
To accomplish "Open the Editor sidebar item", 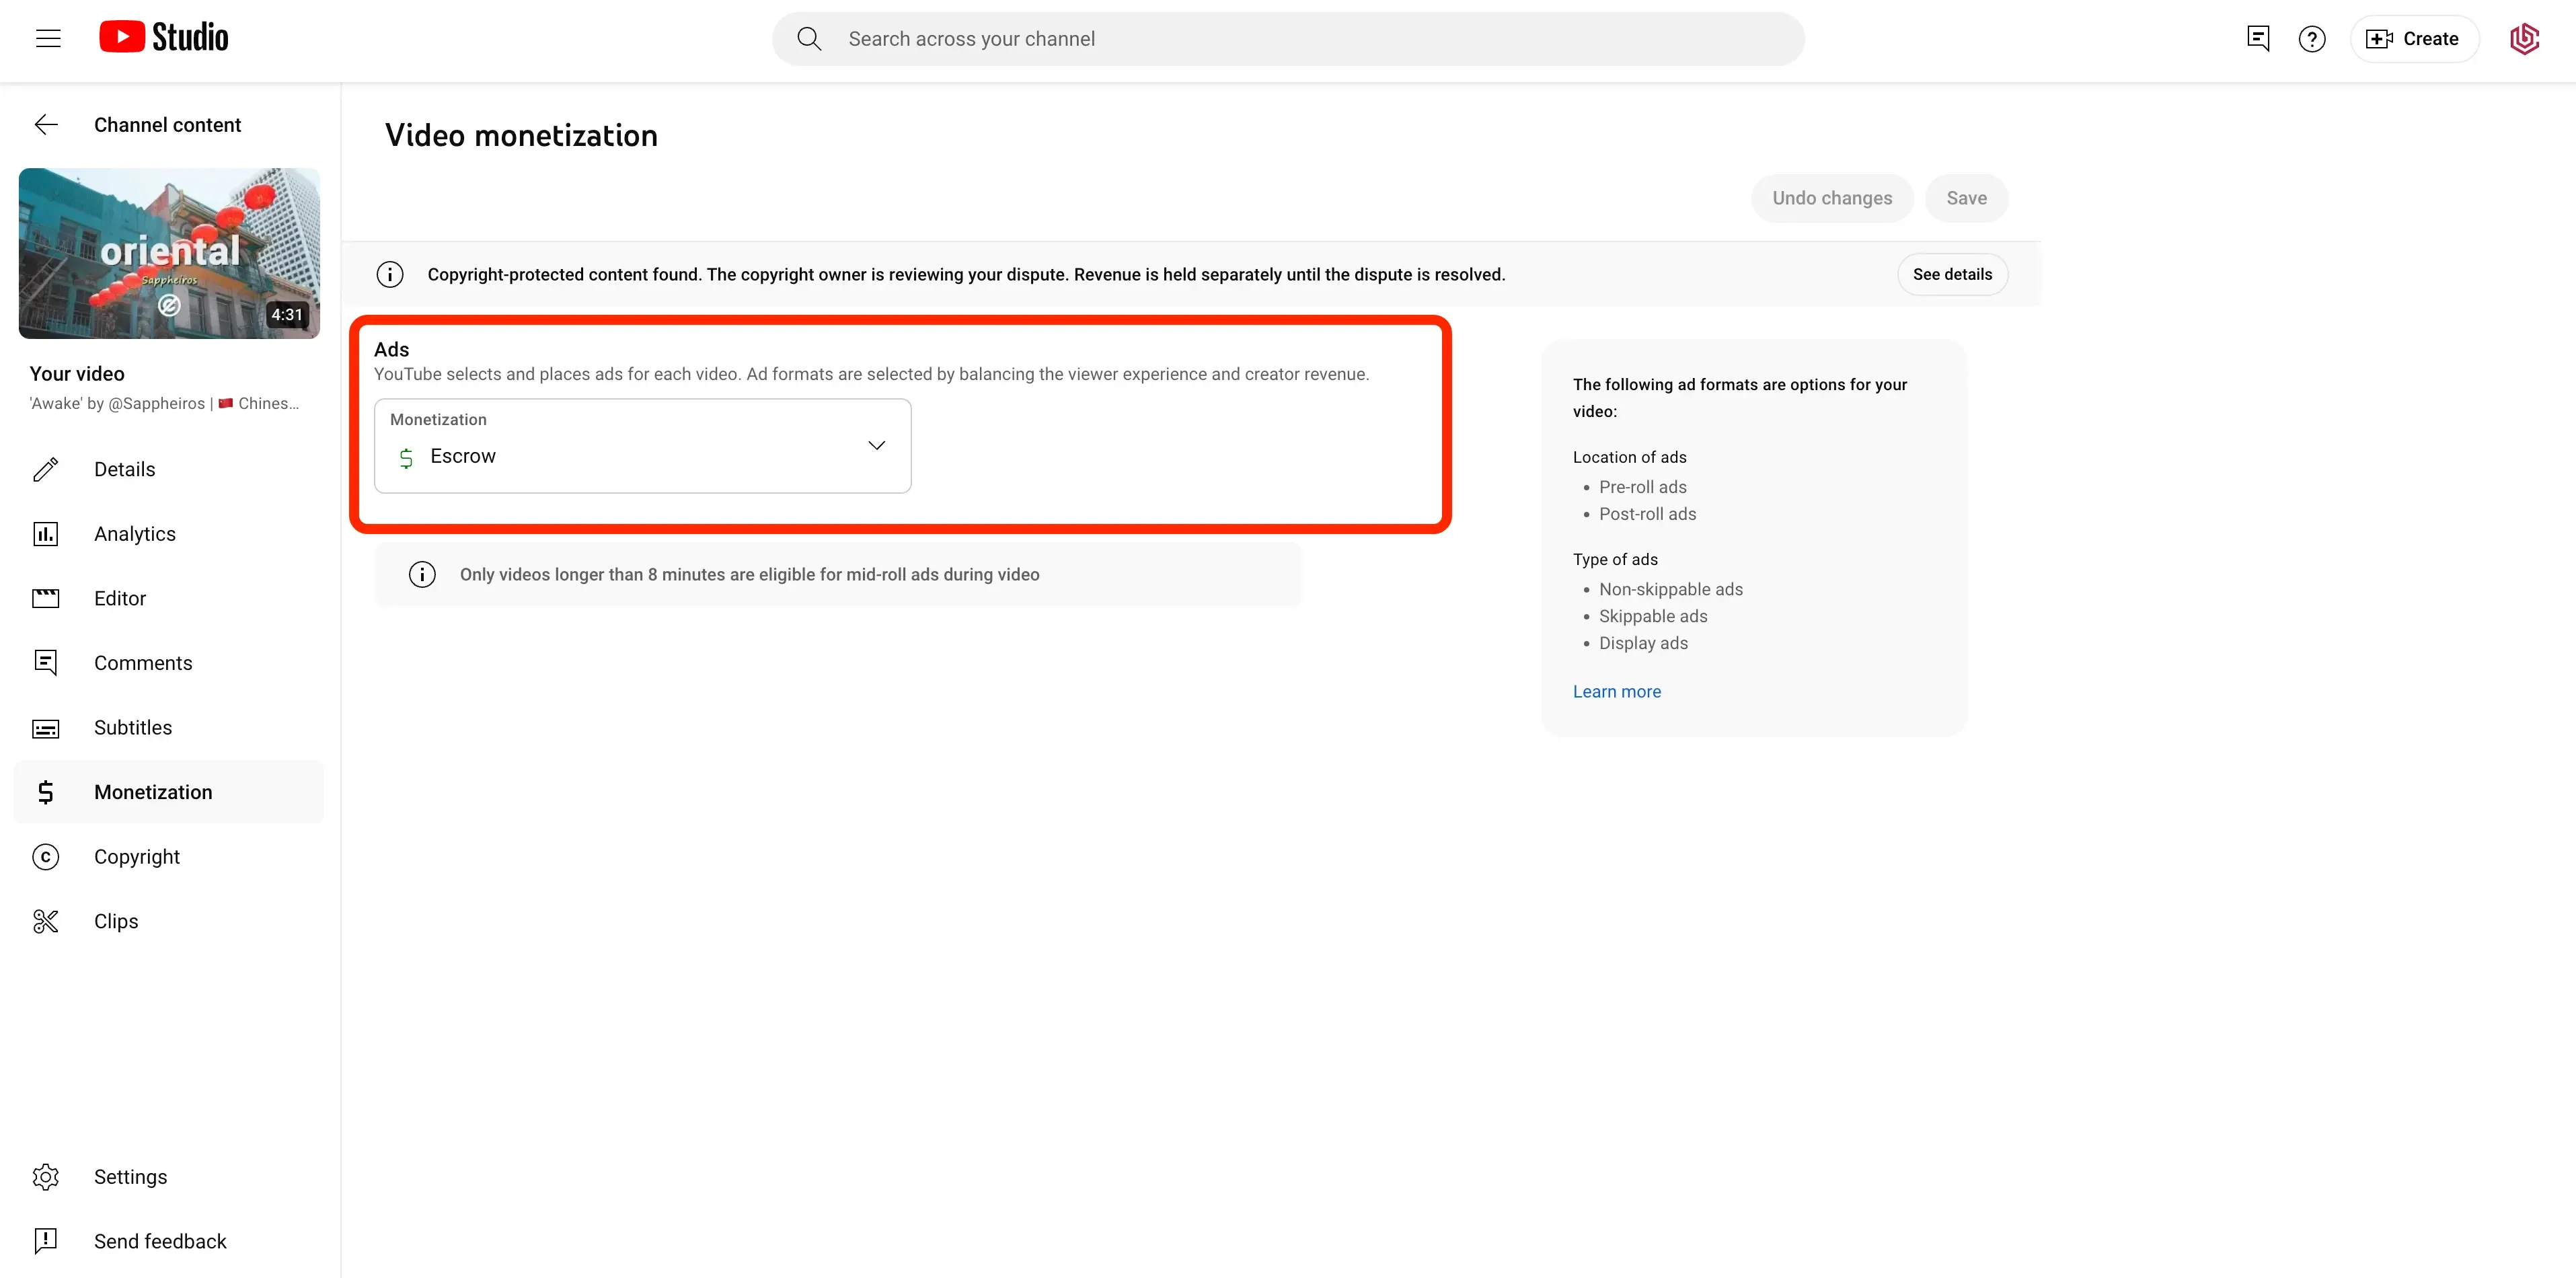I will coord(169,598).
